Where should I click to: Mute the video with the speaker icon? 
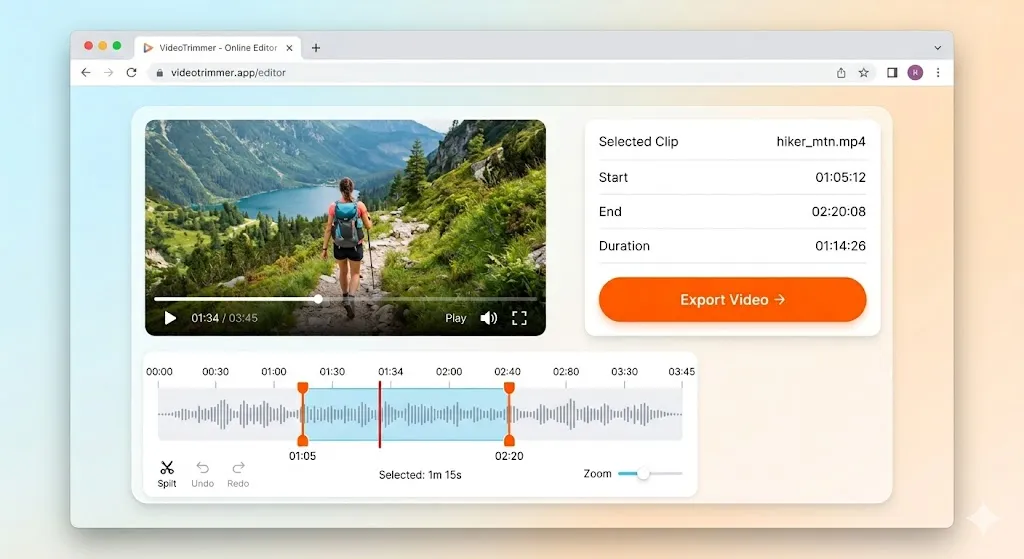coord(488,318)
